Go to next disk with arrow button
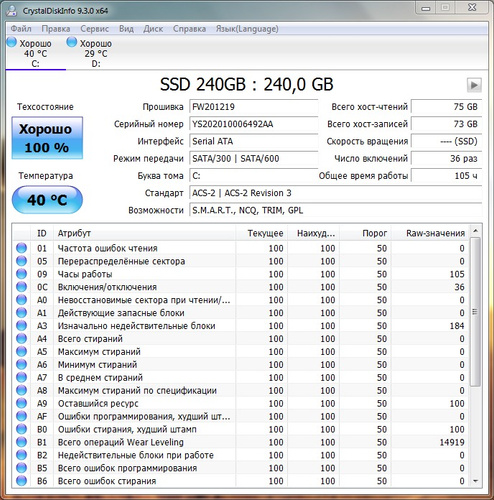The width and height of the screenshot is (494, 500). click(x=474, y=85)
